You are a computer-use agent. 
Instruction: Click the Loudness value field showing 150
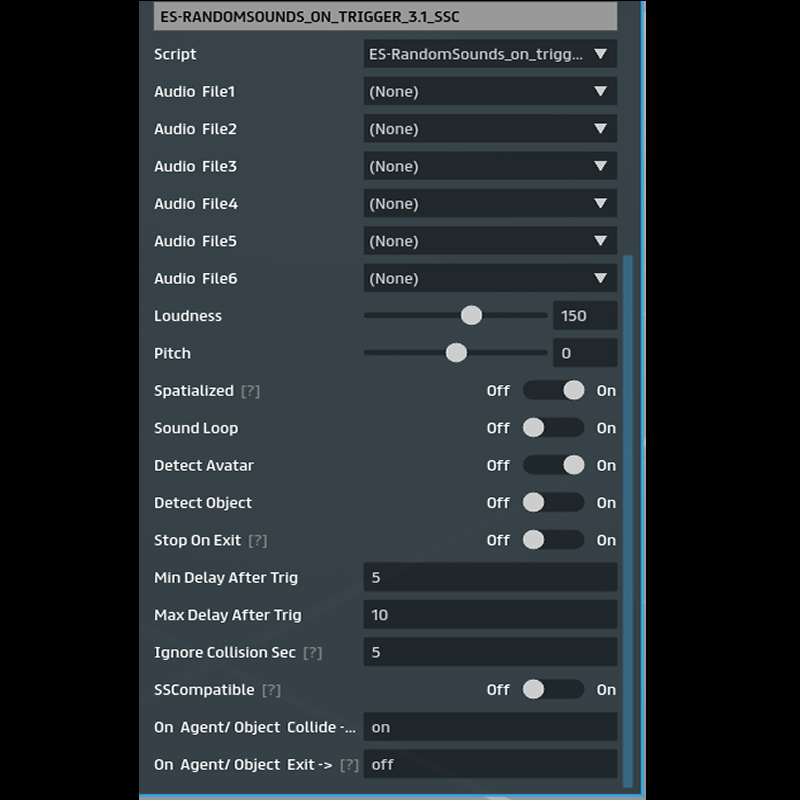point(584,316)
